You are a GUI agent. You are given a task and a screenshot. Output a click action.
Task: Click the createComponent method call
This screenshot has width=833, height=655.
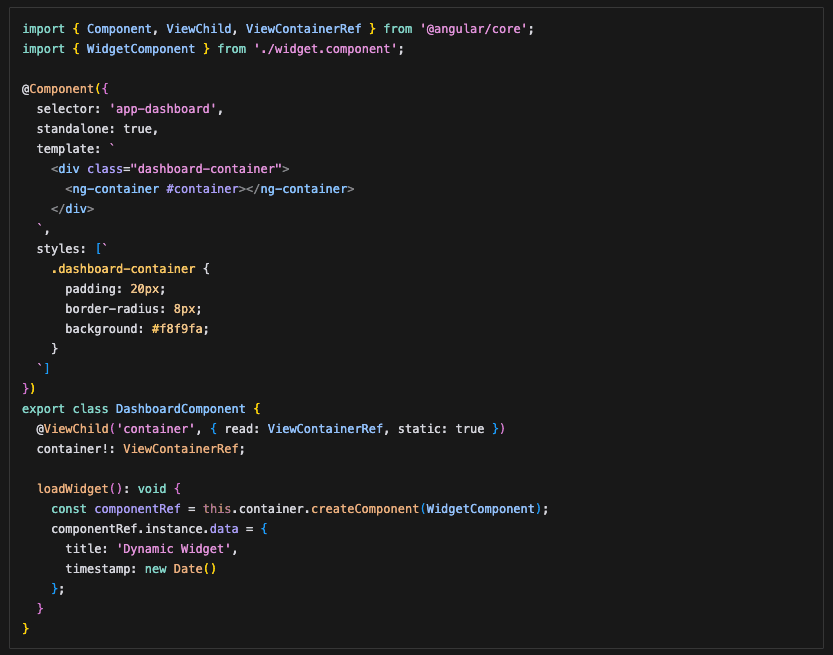click(x=365, y=509)
